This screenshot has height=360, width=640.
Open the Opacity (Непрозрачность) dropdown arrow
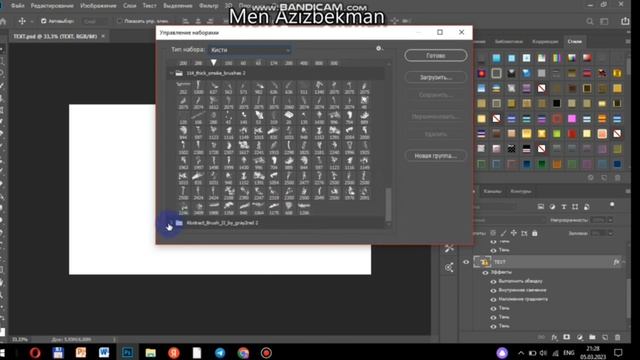click(x=611, y=220)
